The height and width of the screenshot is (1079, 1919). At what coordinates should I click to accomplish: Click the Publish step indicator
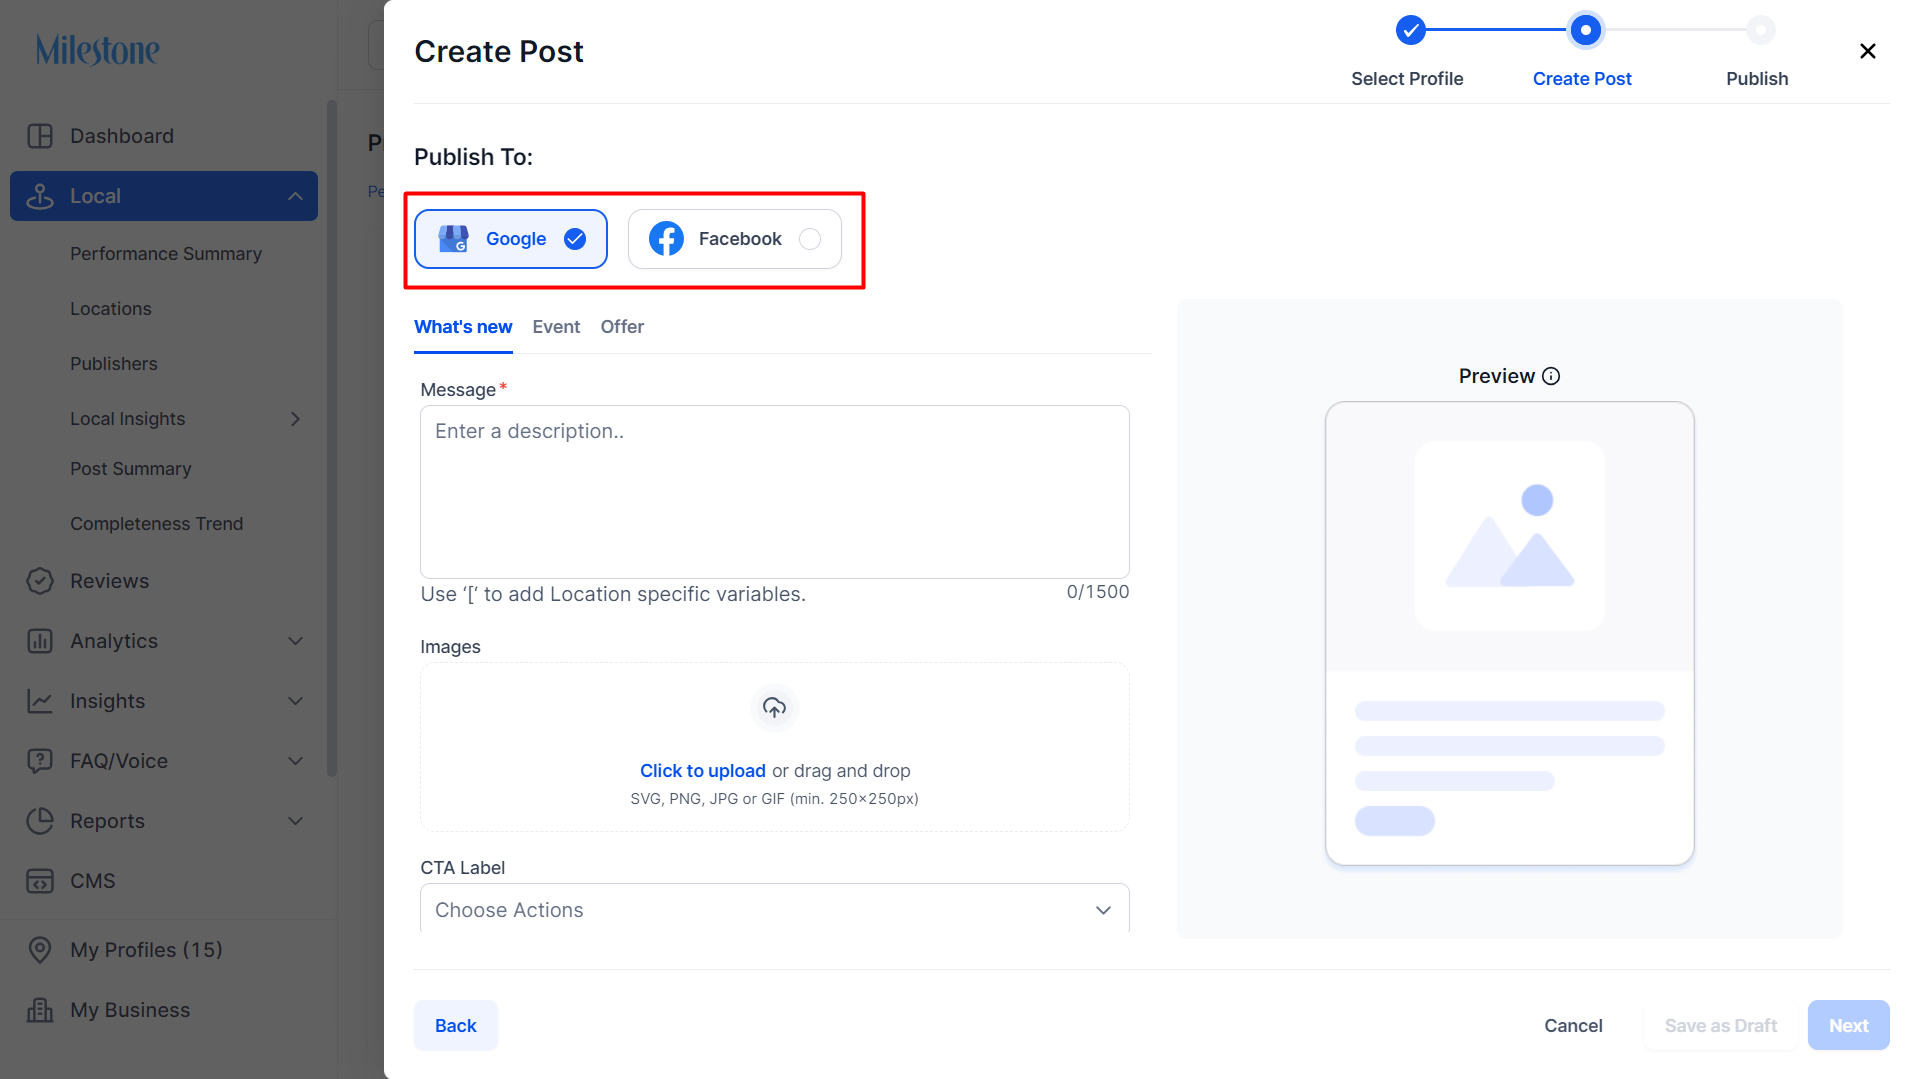click(x=1760, y=30)
